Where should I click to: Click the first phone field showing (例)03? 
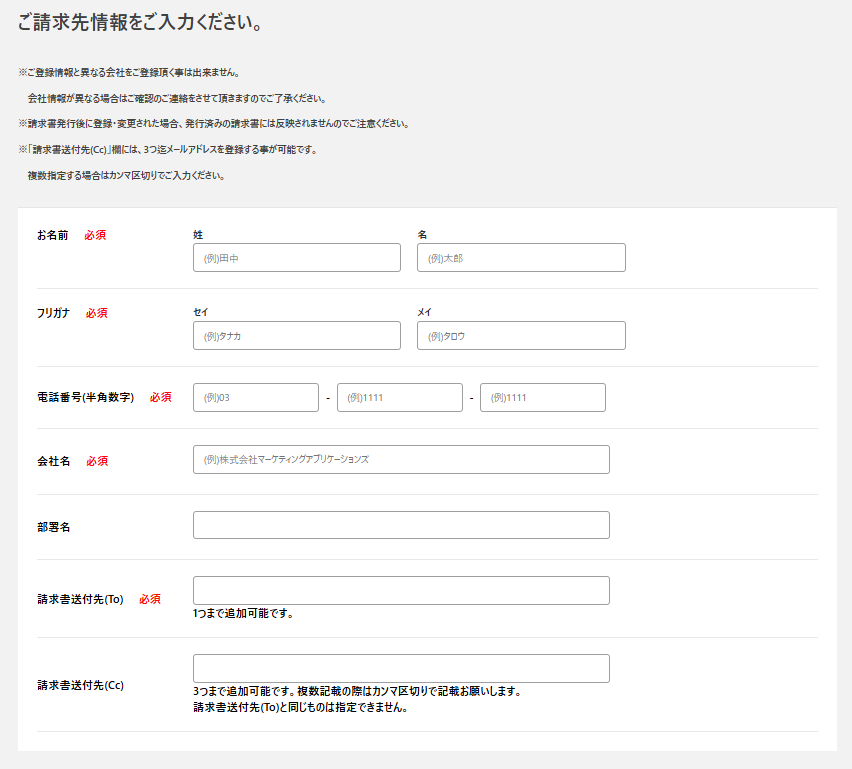[x=255, y=398]
